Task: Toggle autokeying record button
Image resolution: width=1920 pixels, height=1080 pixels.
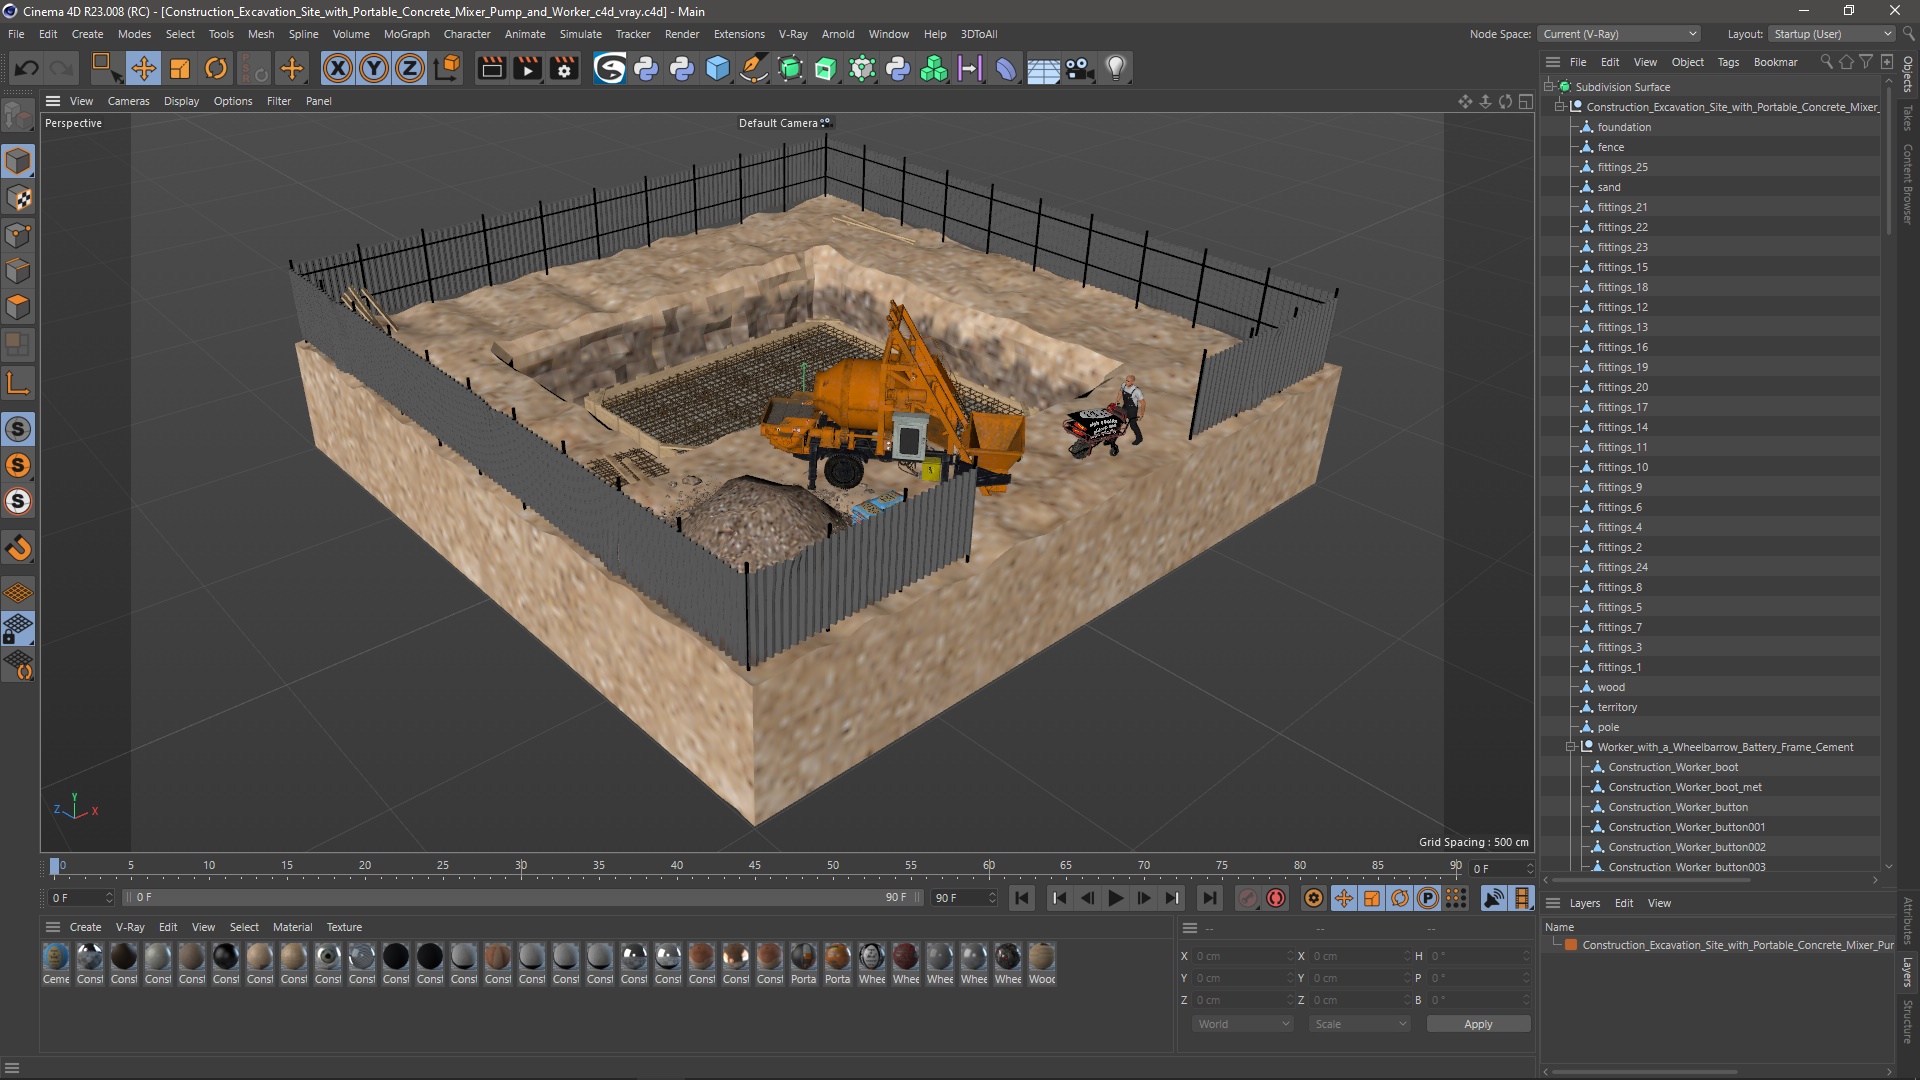Action: tap(1276, 898)
